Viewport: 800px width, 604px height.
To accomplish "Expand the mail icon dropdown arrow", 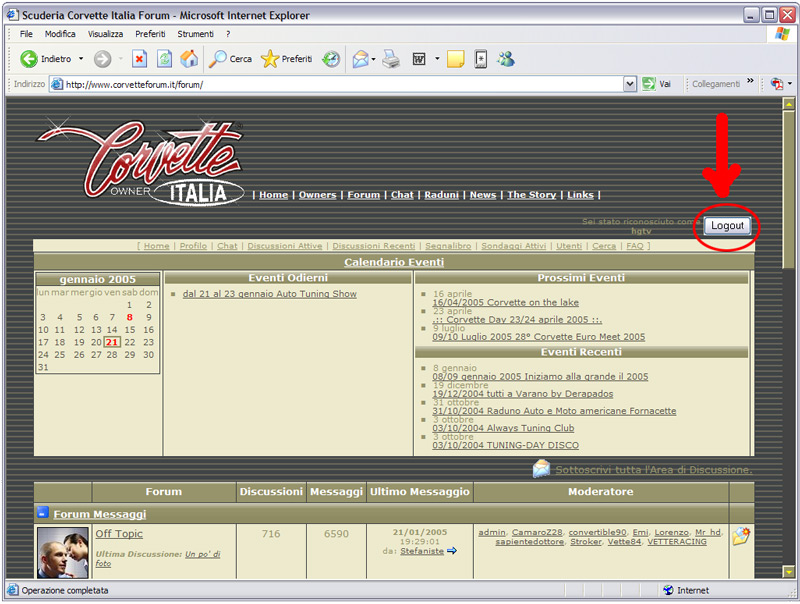I will pyautogui.click(x=373, y=59).
